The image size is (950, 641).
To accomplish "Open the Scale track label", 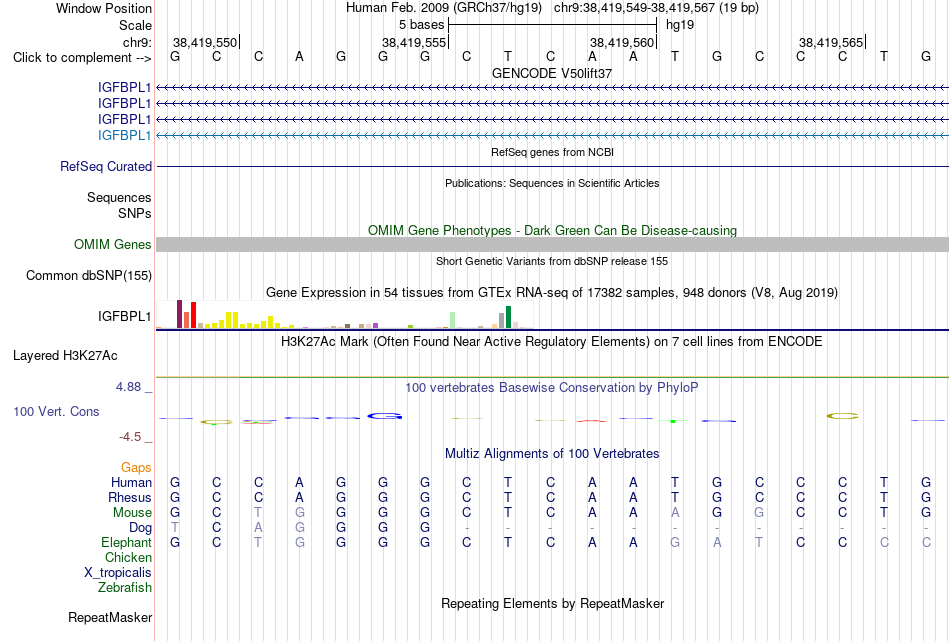I will click(135, 25).
